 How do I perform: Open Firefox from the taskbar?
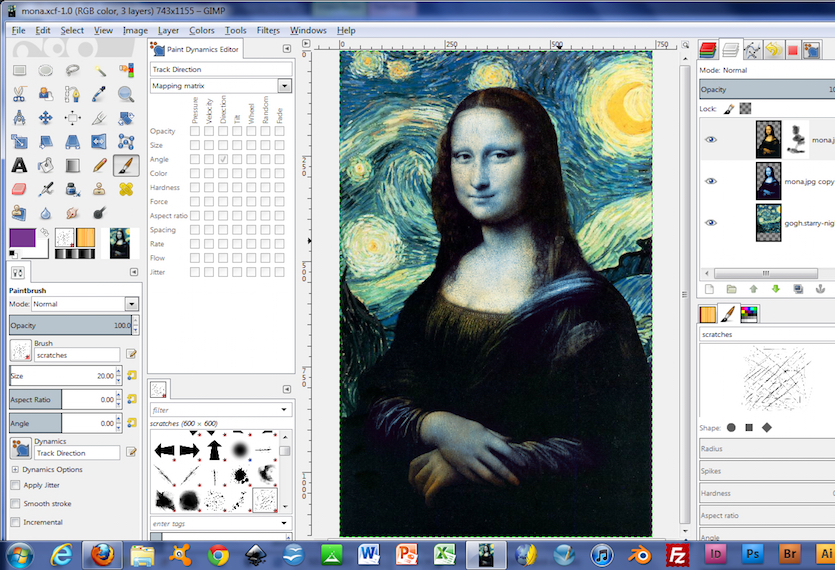coord(102,555)
